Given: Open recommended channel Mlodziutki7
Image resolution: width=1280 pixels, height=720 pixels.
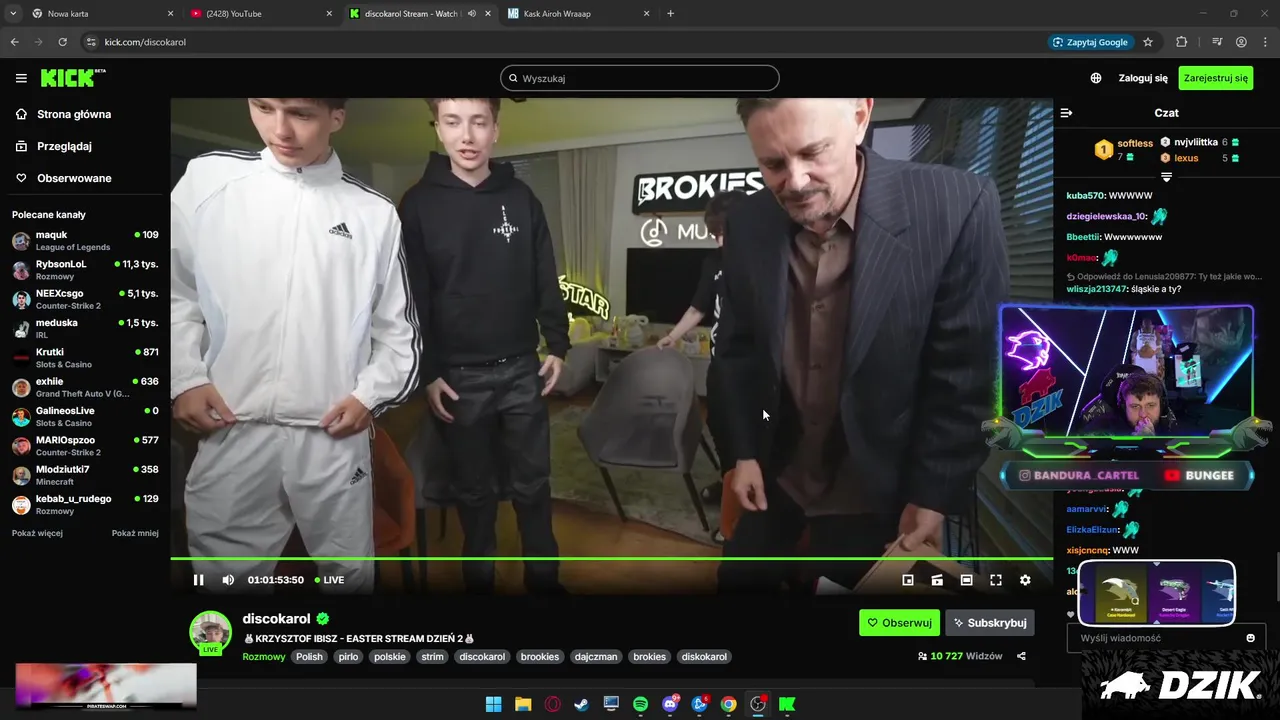Looking at the screenshot, I should tap(85, 475).
